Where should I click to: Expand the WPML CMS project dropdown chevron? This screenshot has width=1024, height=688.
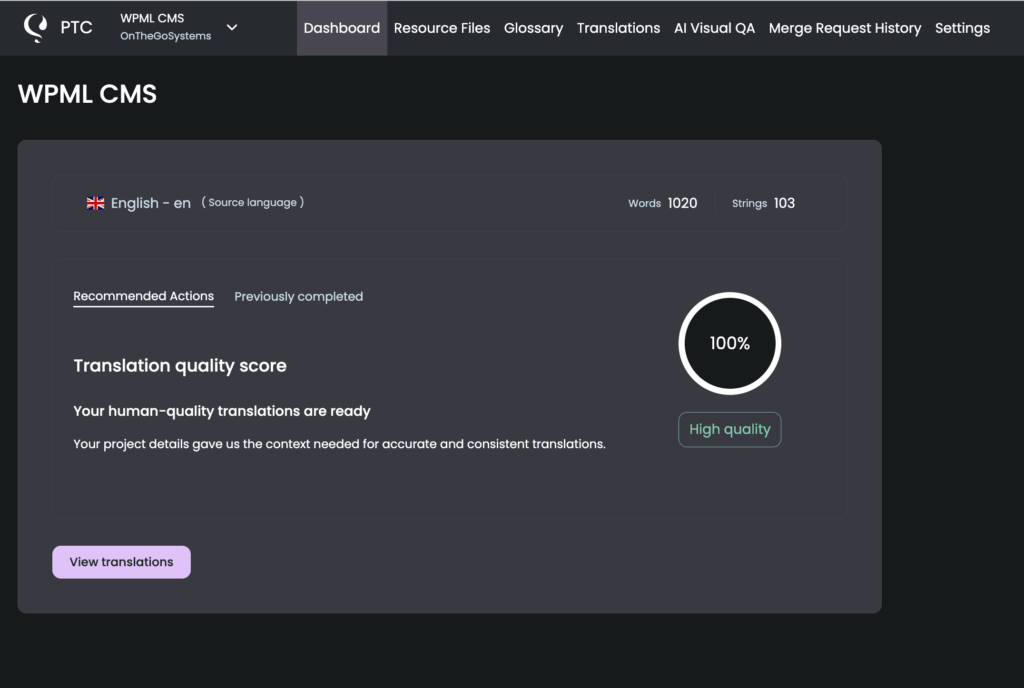point(232,27)
